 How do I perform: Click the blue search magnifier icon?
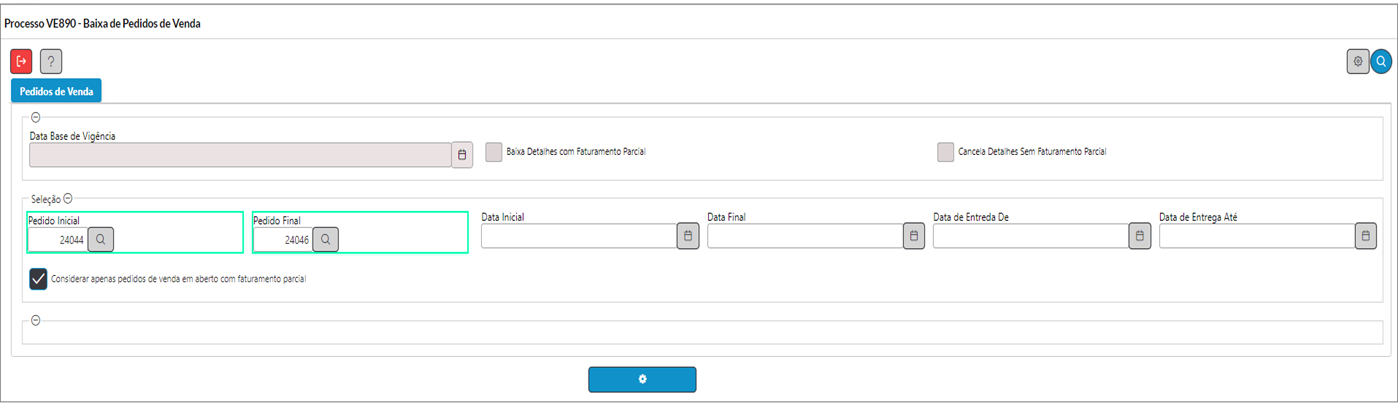coord(1381,61)
